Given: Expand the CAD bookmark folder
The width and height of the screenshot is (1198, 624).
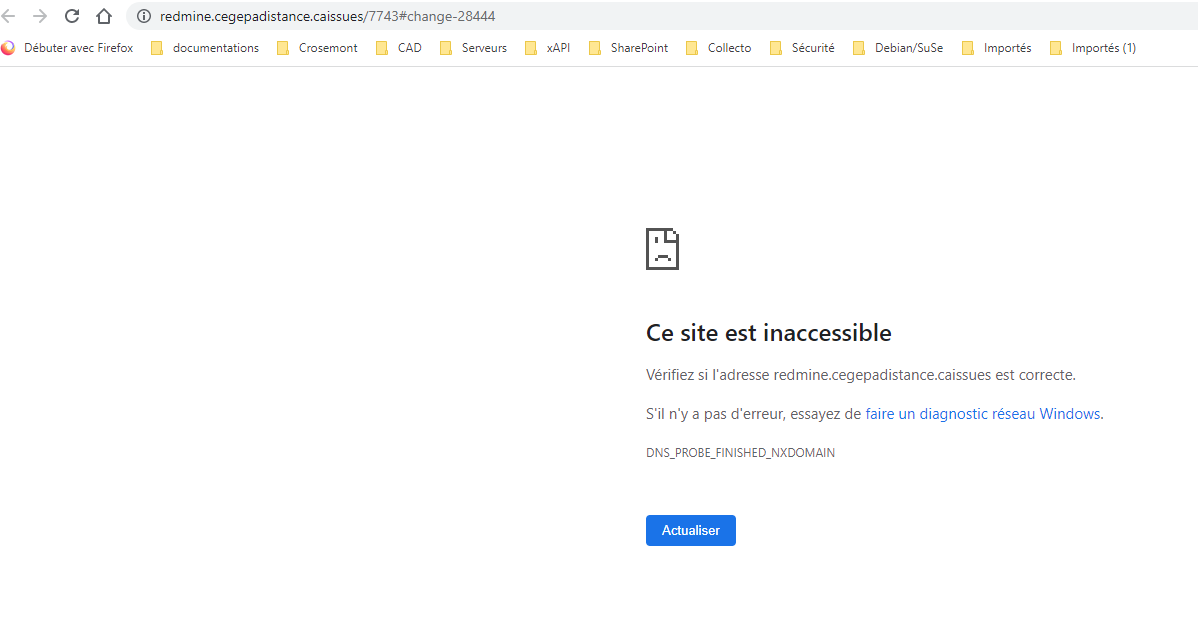Looking at the screenshot, I should (x=399, y=48).
